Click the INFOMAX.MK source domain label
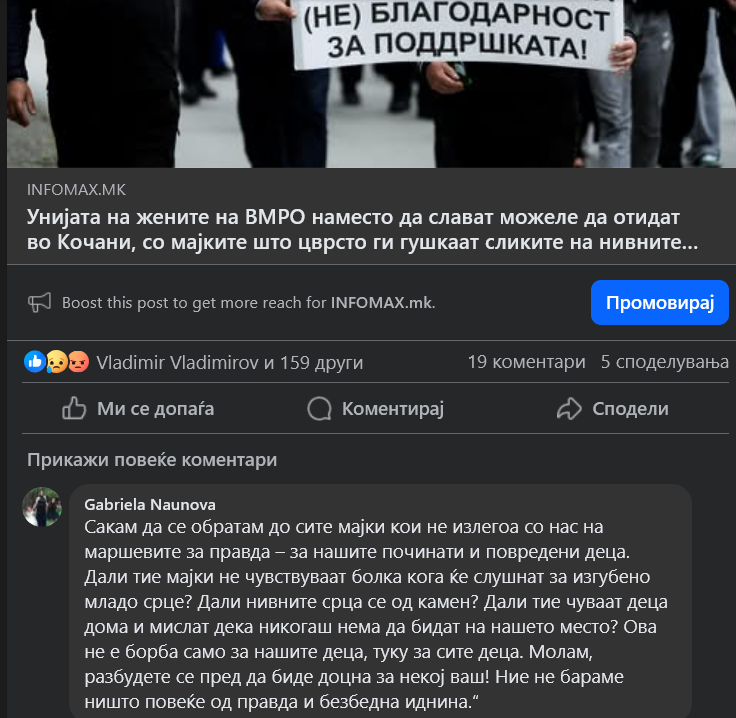The width and height of the screenshot is (736, 718). click(x=76, y=190)
